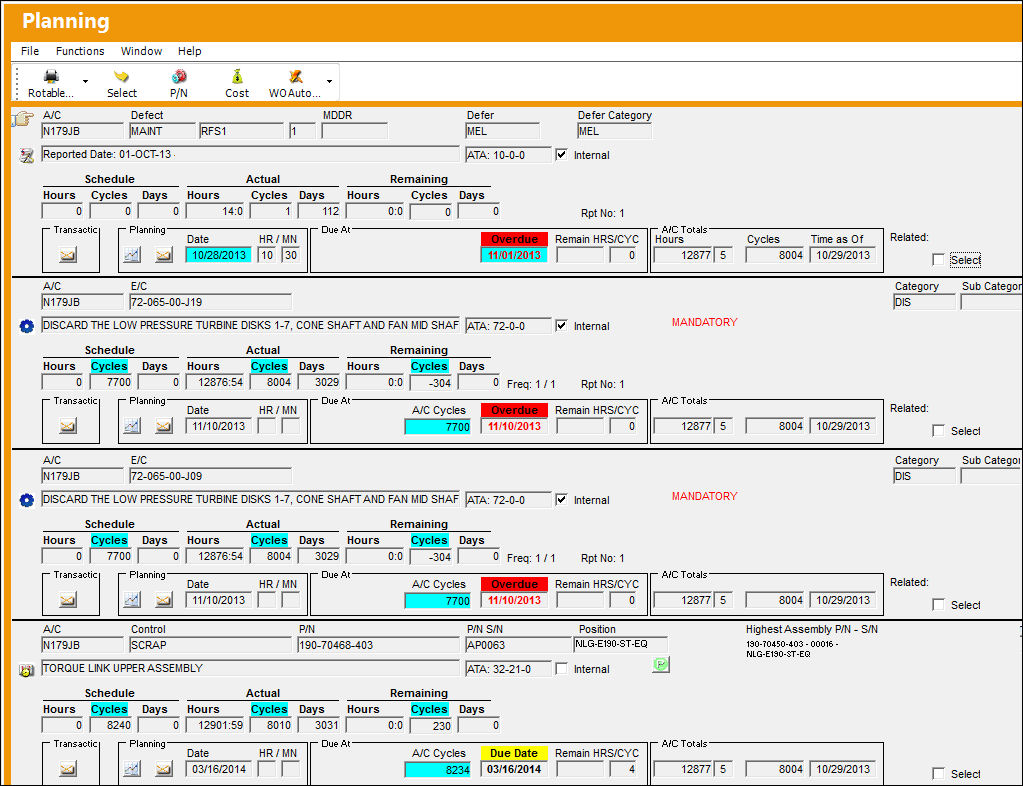Open the Window menu
The image size is (1023, 786).
click(x=142, y=51)
